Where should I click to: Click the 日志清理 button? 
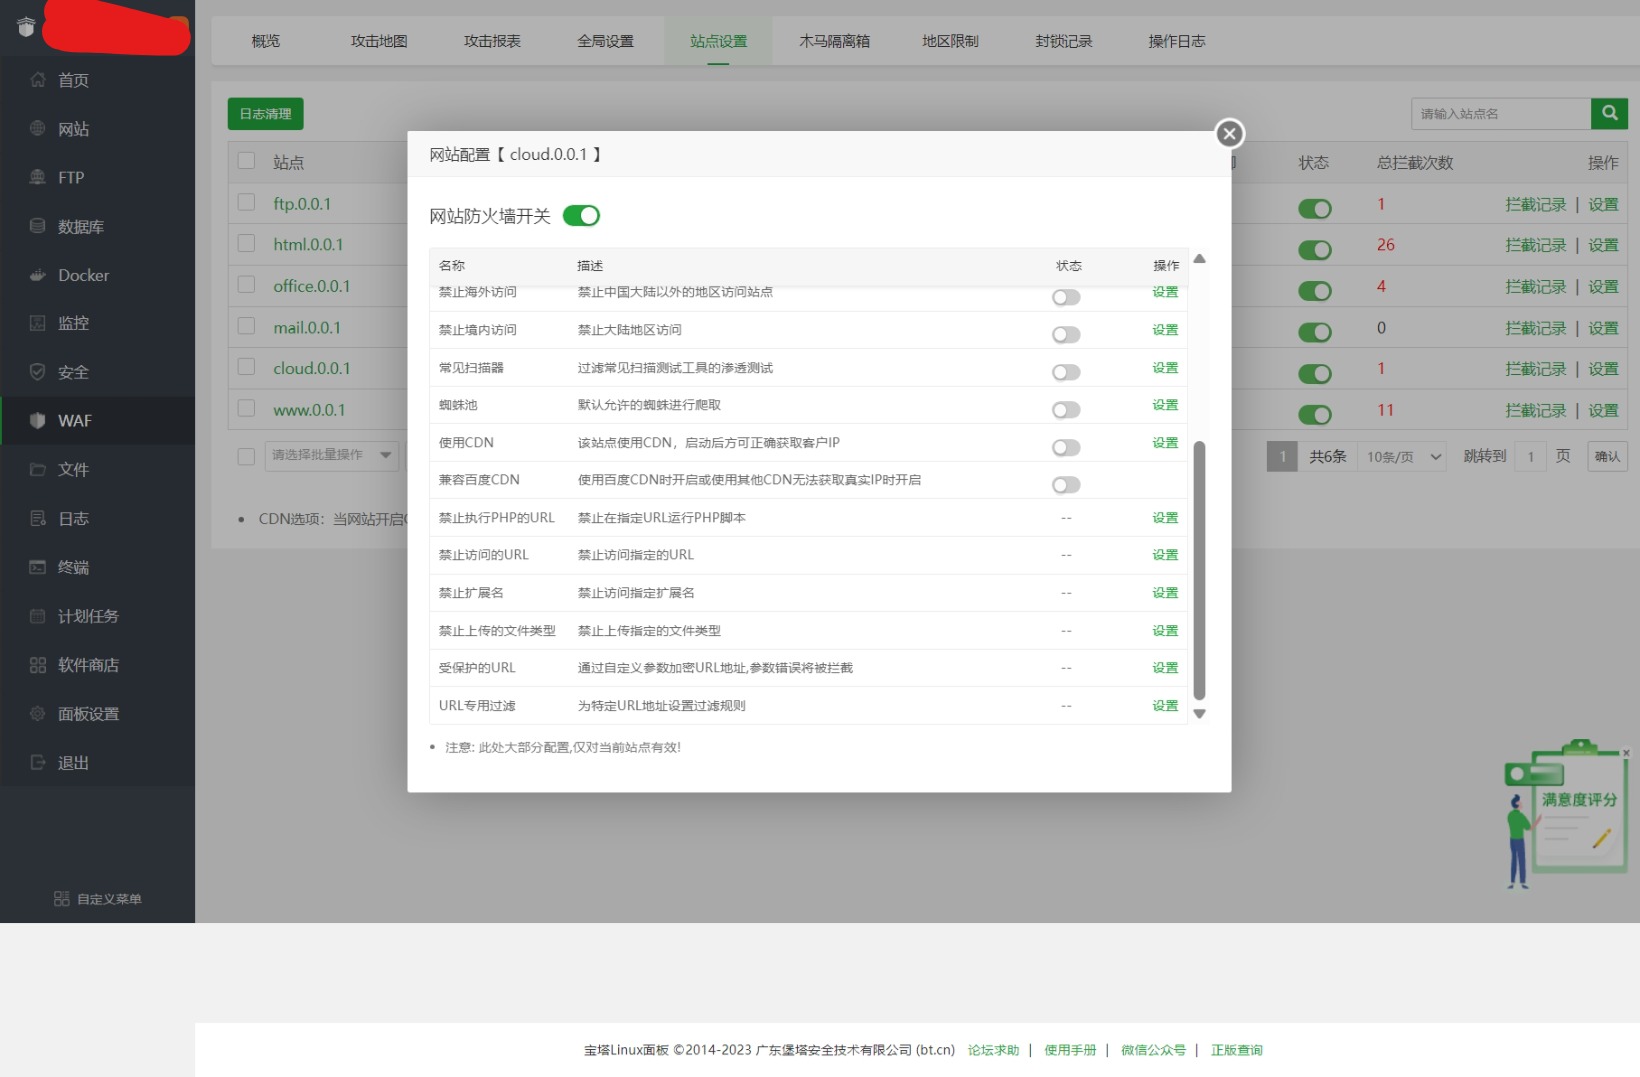pos(265,114)
